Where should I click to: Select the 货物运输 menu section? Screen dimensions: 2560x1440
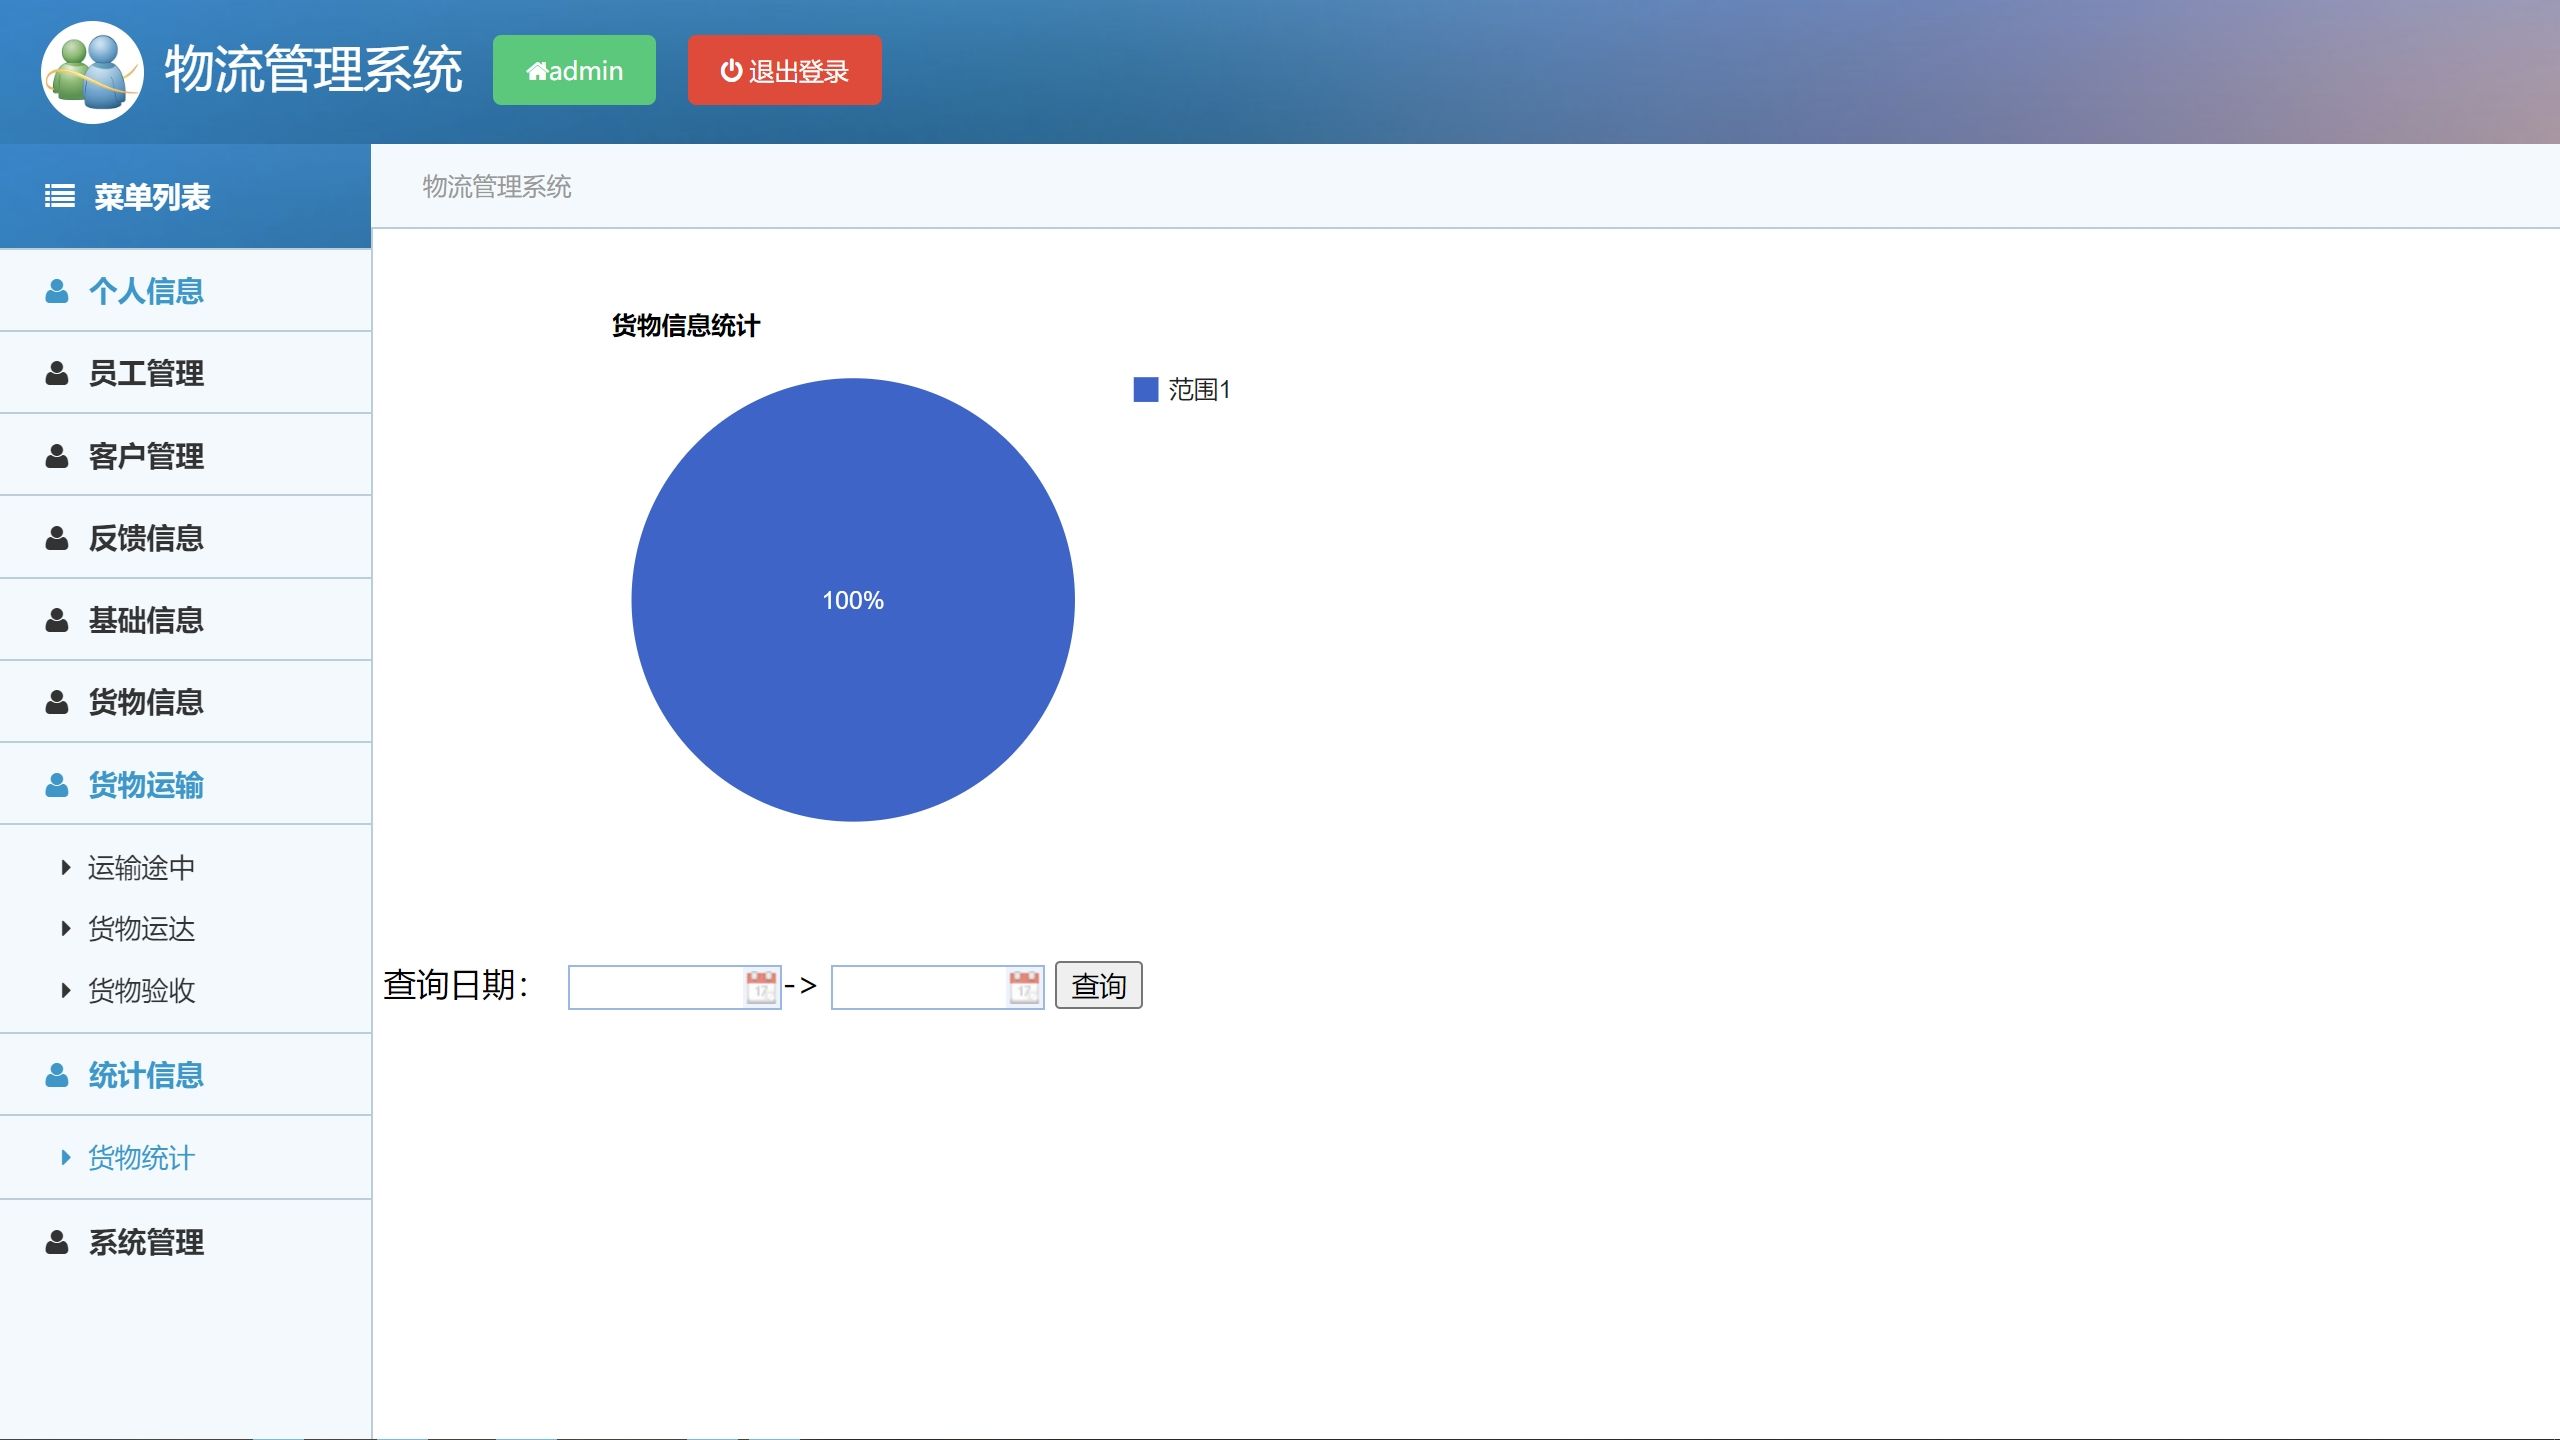click(x=185, y=786)
